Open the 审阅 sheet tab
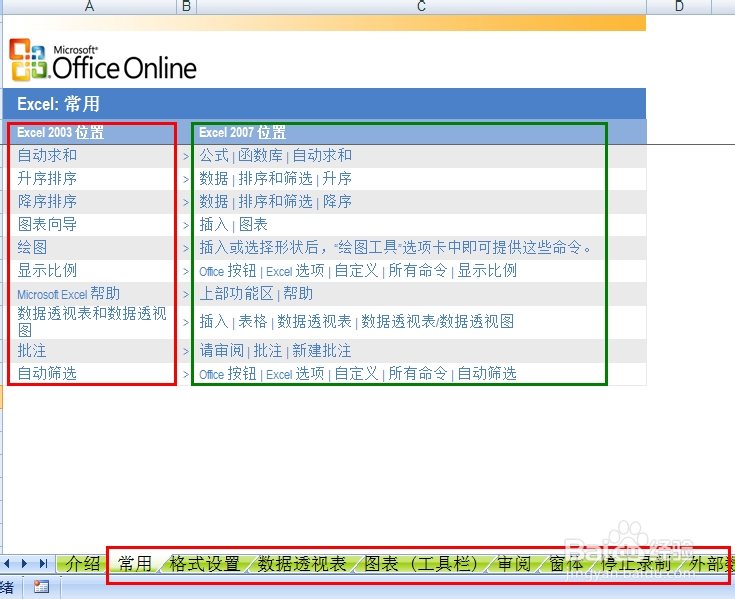Image resolution: width=735 pixels, height=599 pixels. point(514,563)
